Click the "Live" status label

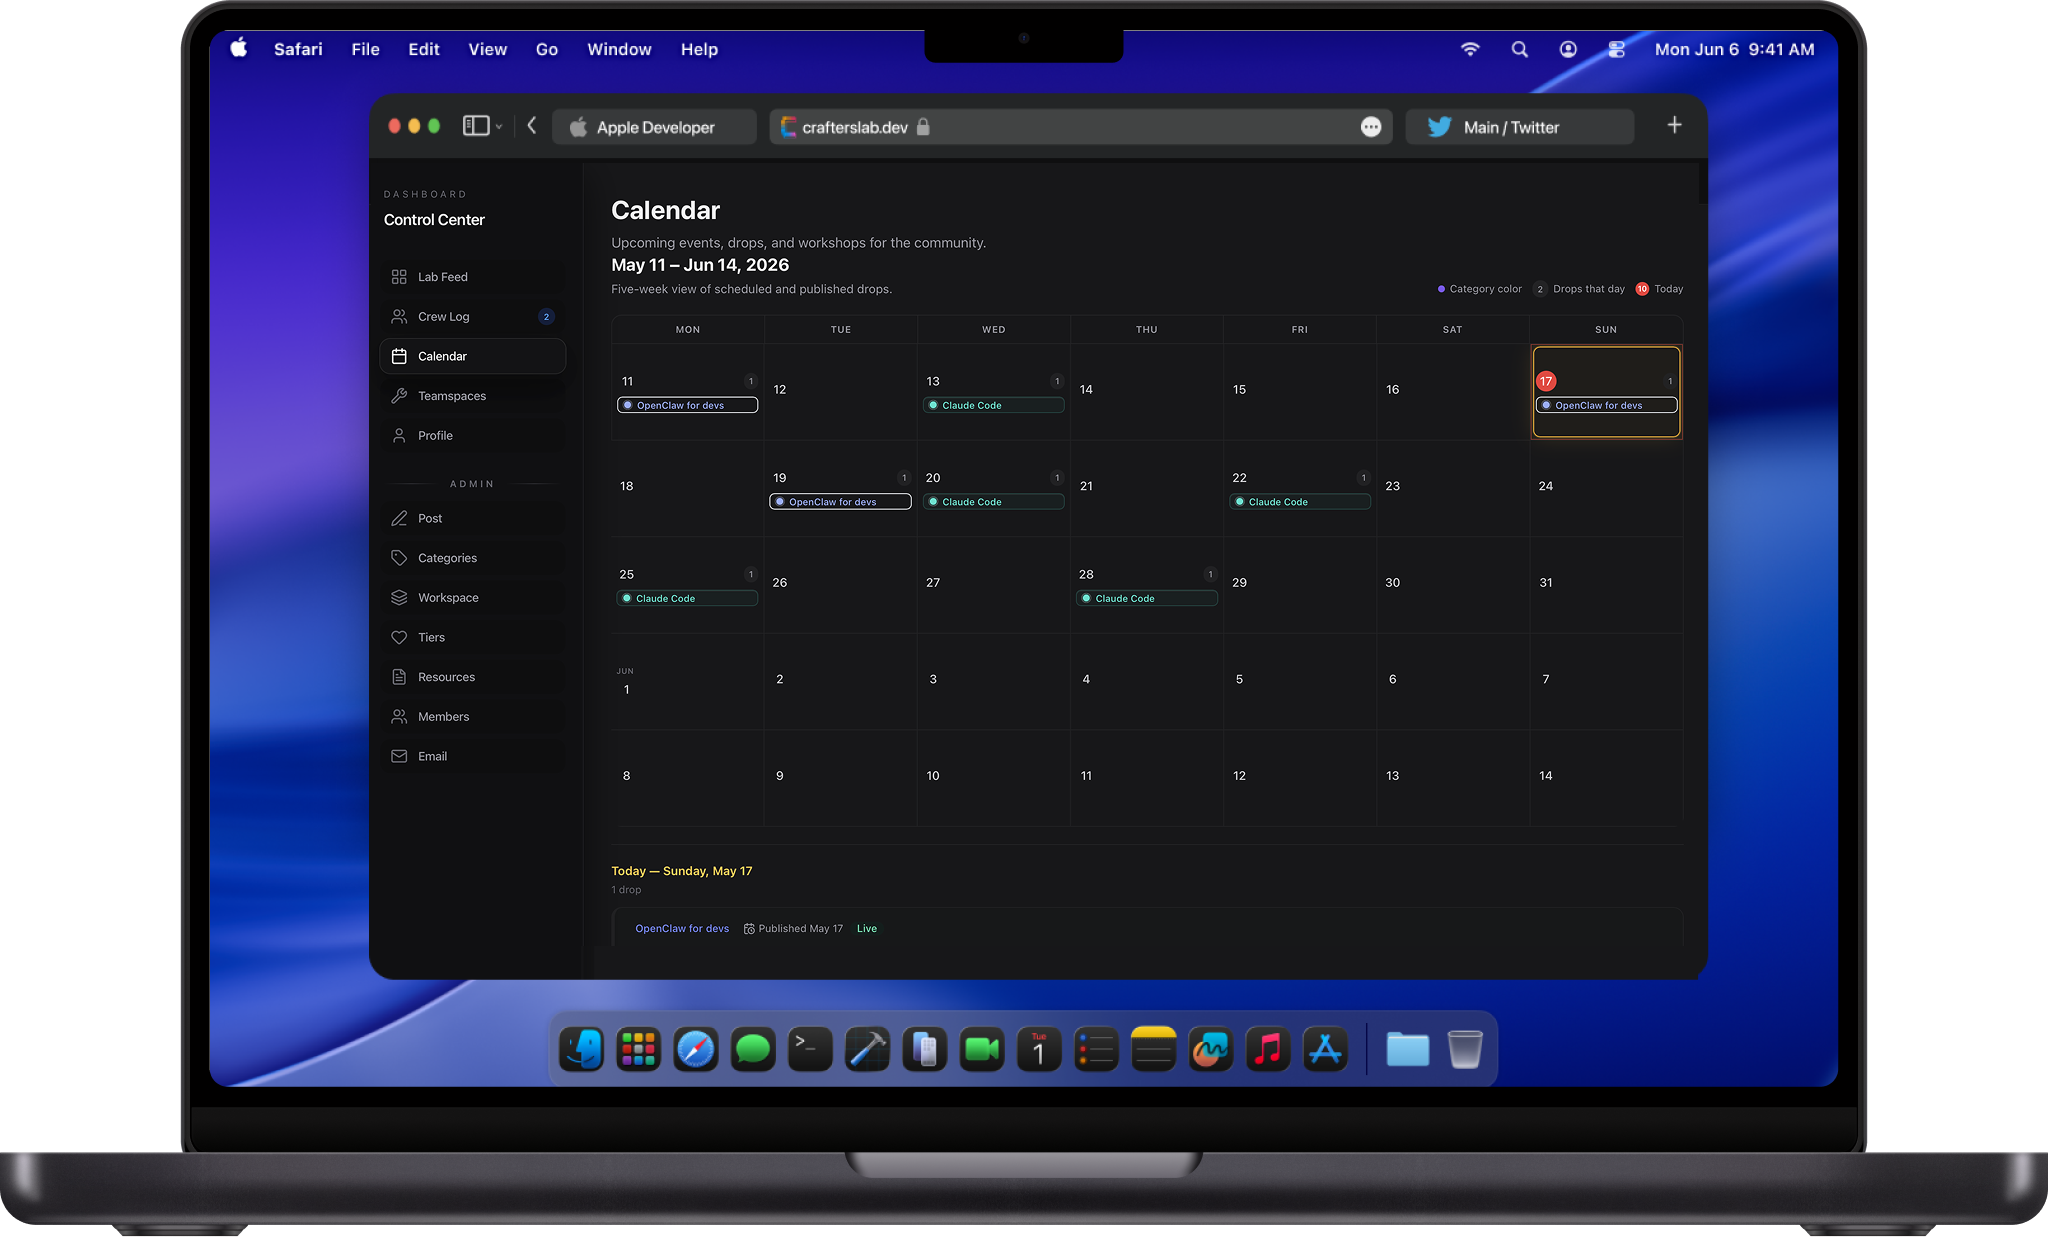point(867,929)
